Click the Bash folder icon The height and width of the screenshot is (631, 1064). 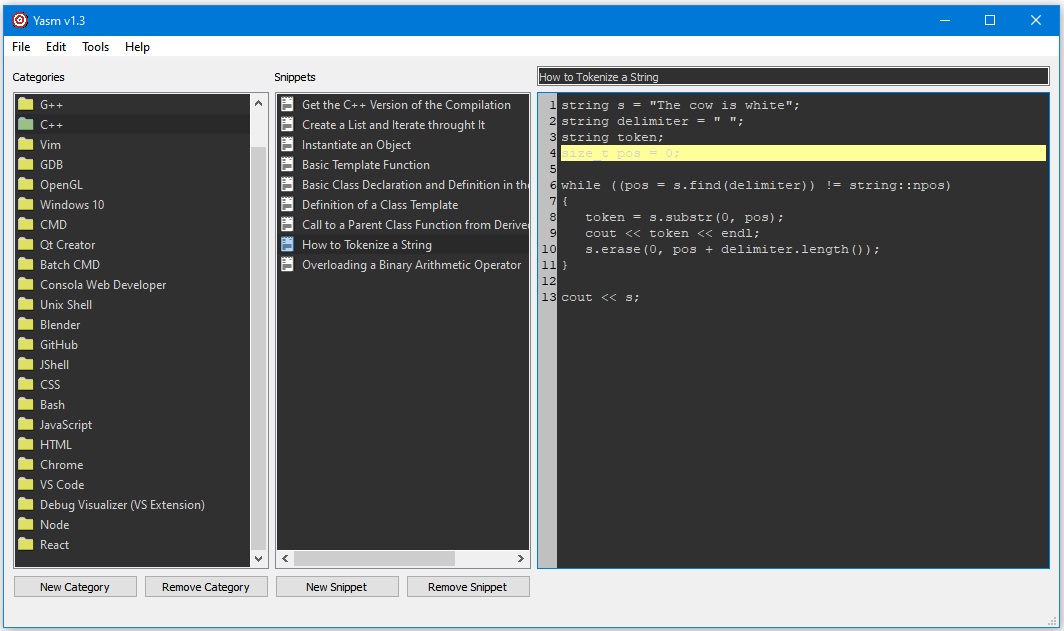coord(26,404)
